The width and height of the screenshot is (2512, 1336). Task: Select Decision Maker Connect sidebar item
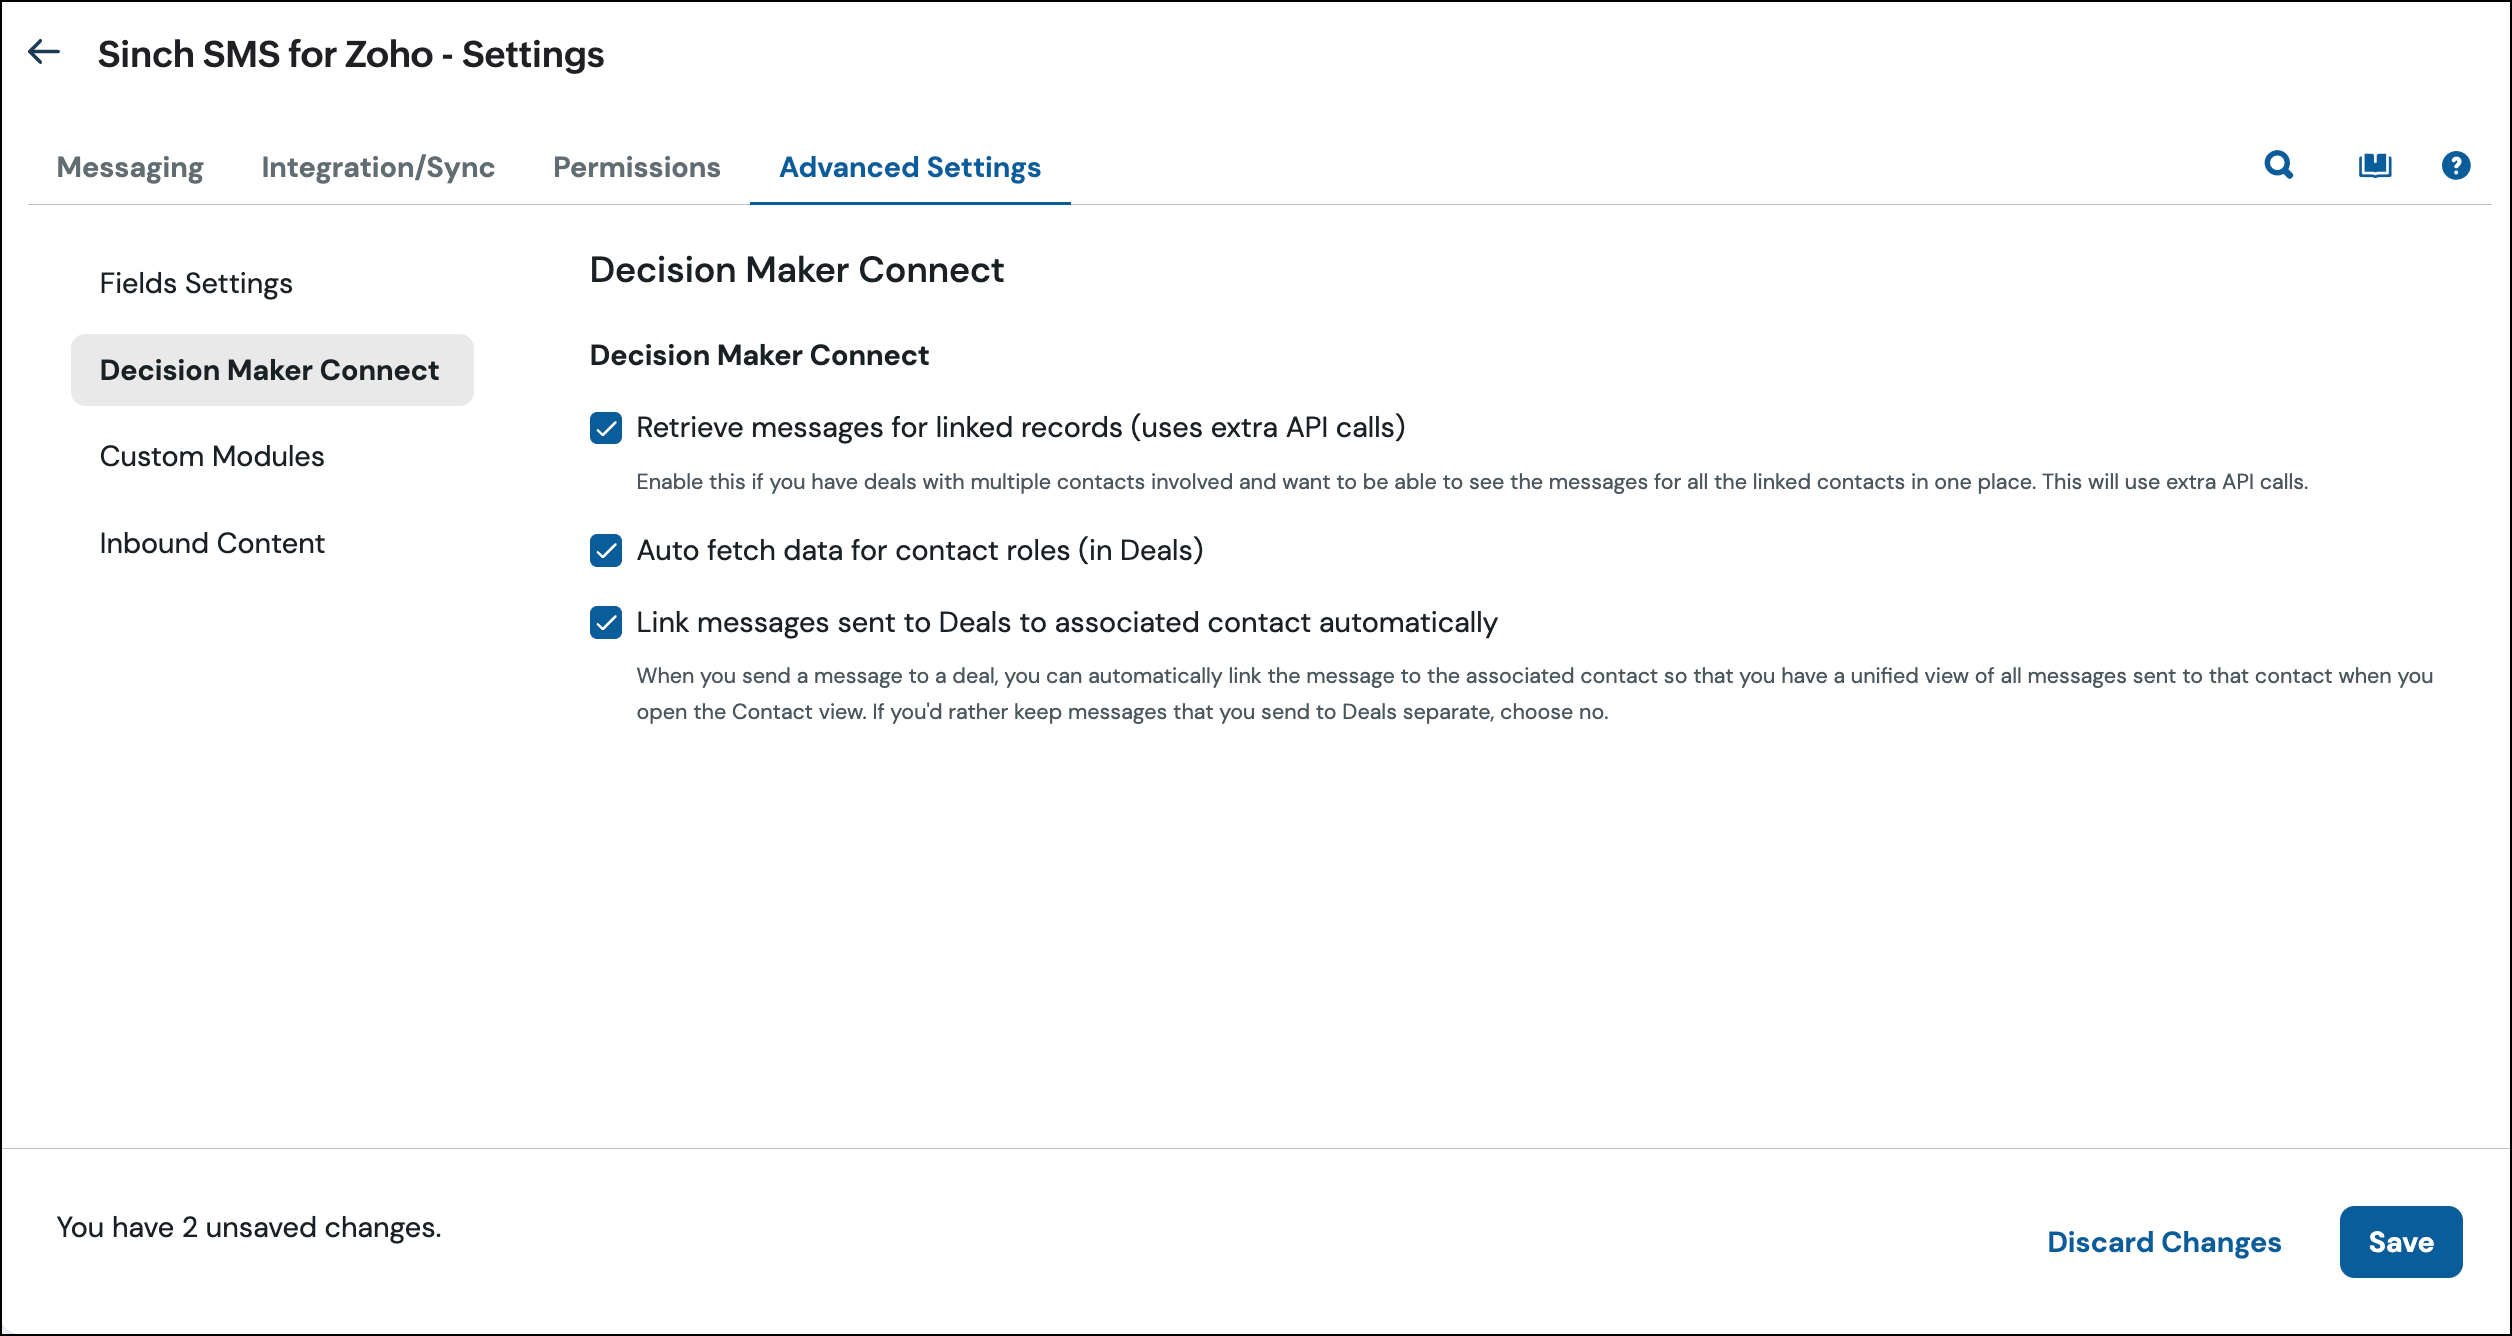click(x=272, y=370)
